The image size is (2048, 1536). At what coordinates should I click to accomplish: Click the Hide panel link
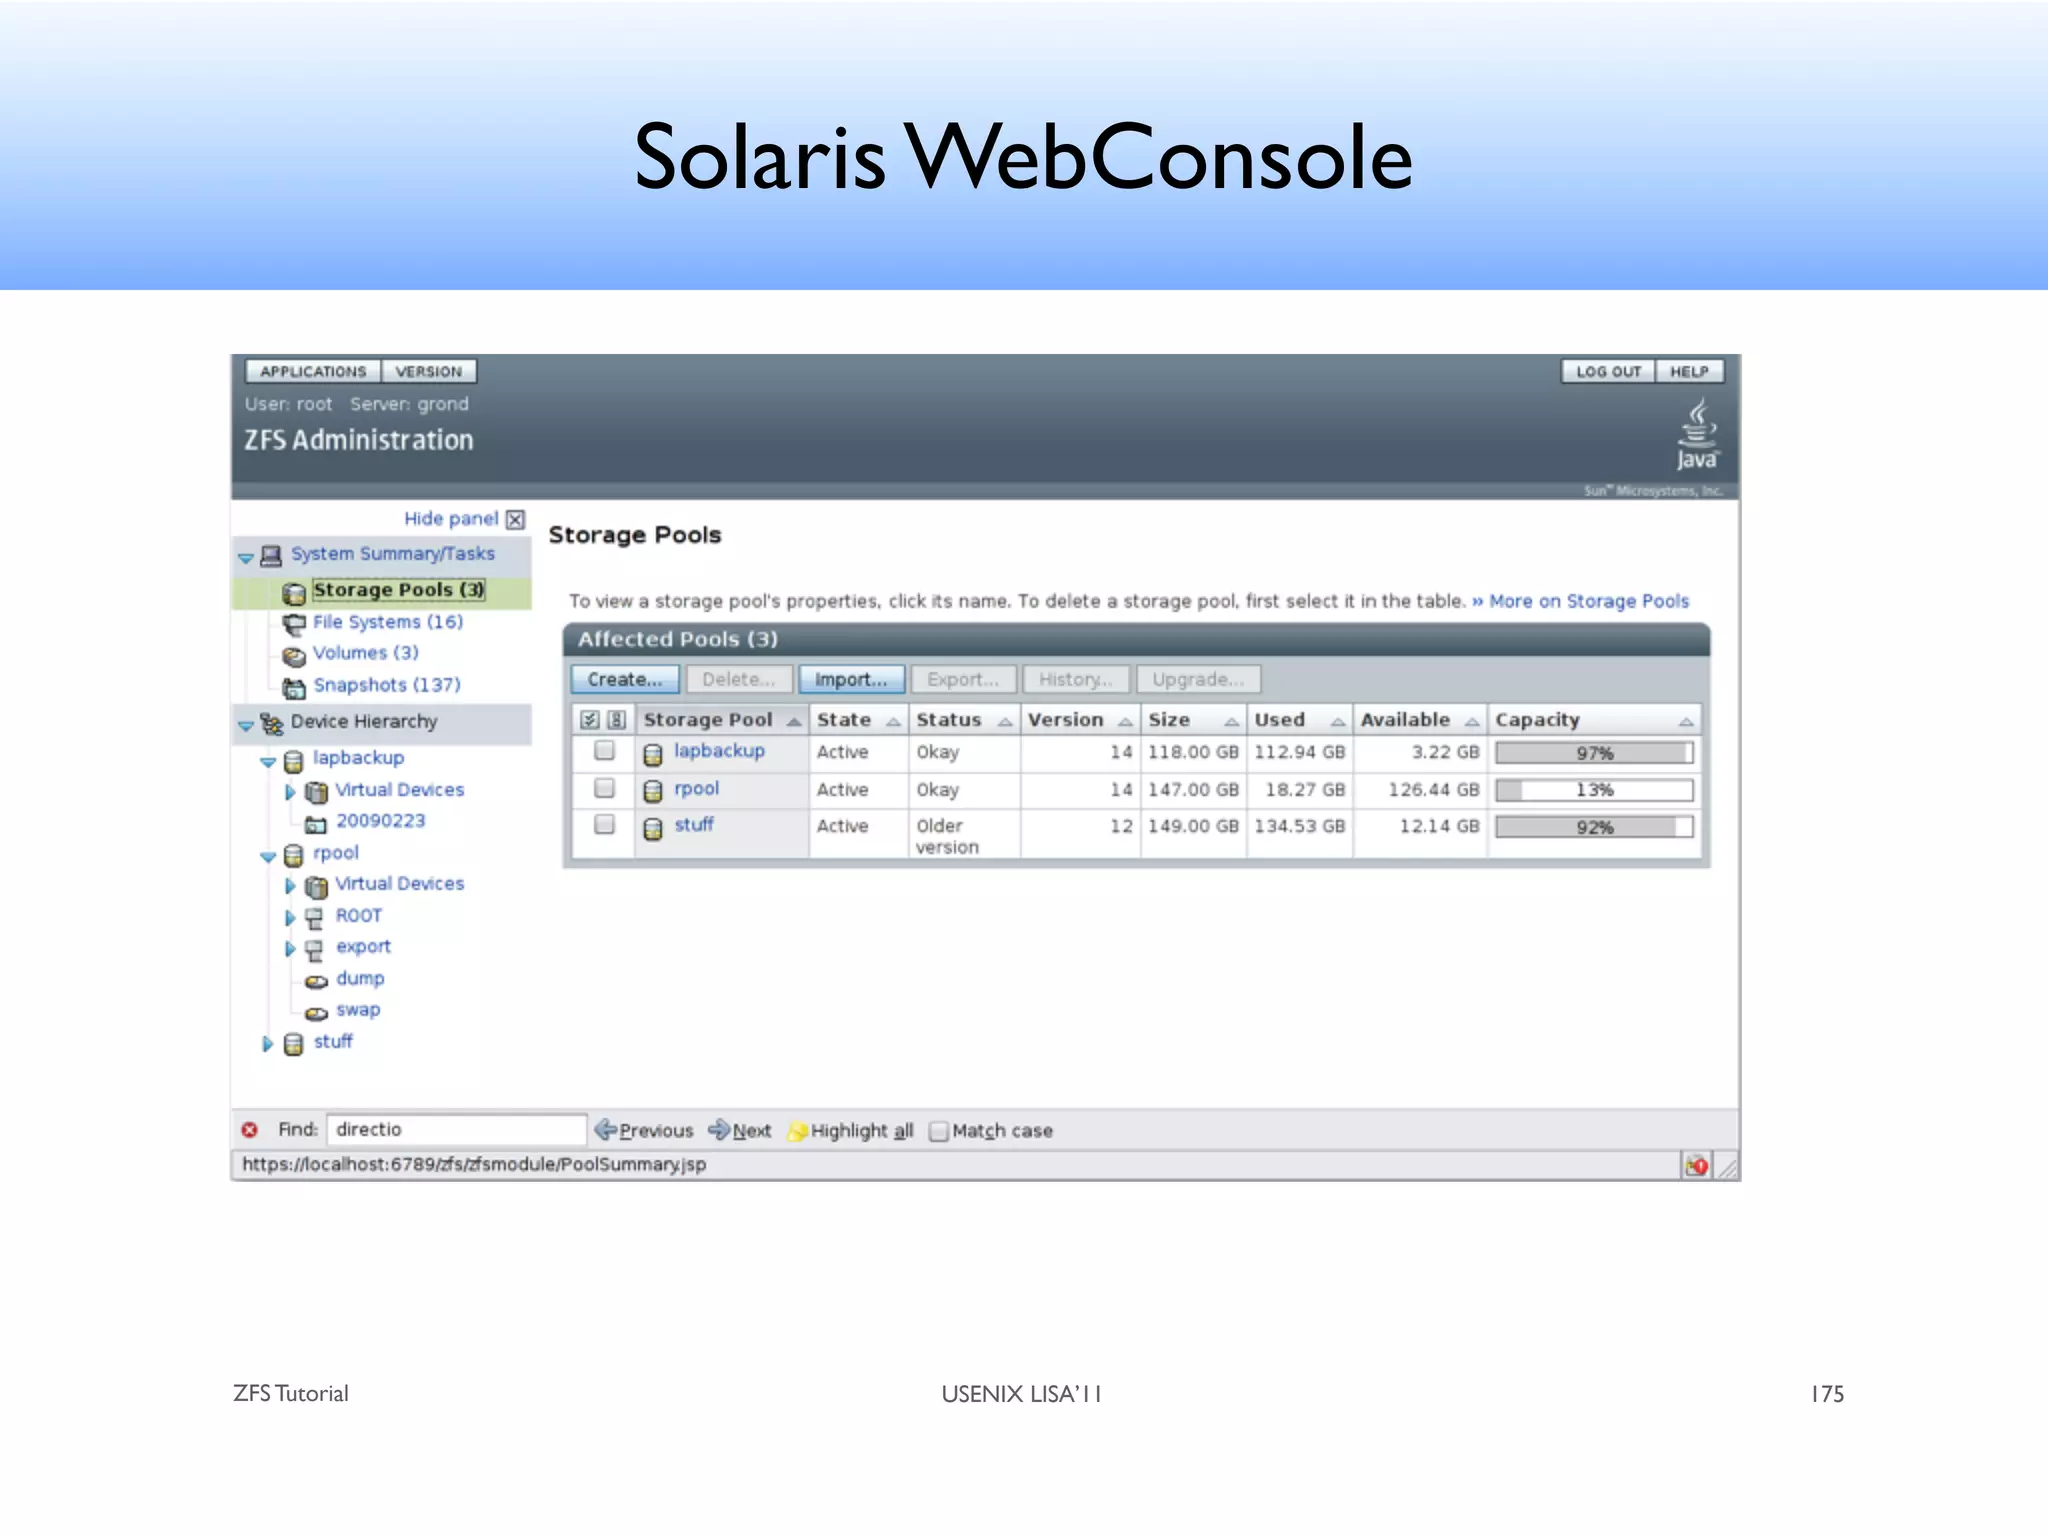tap(451, 519)
